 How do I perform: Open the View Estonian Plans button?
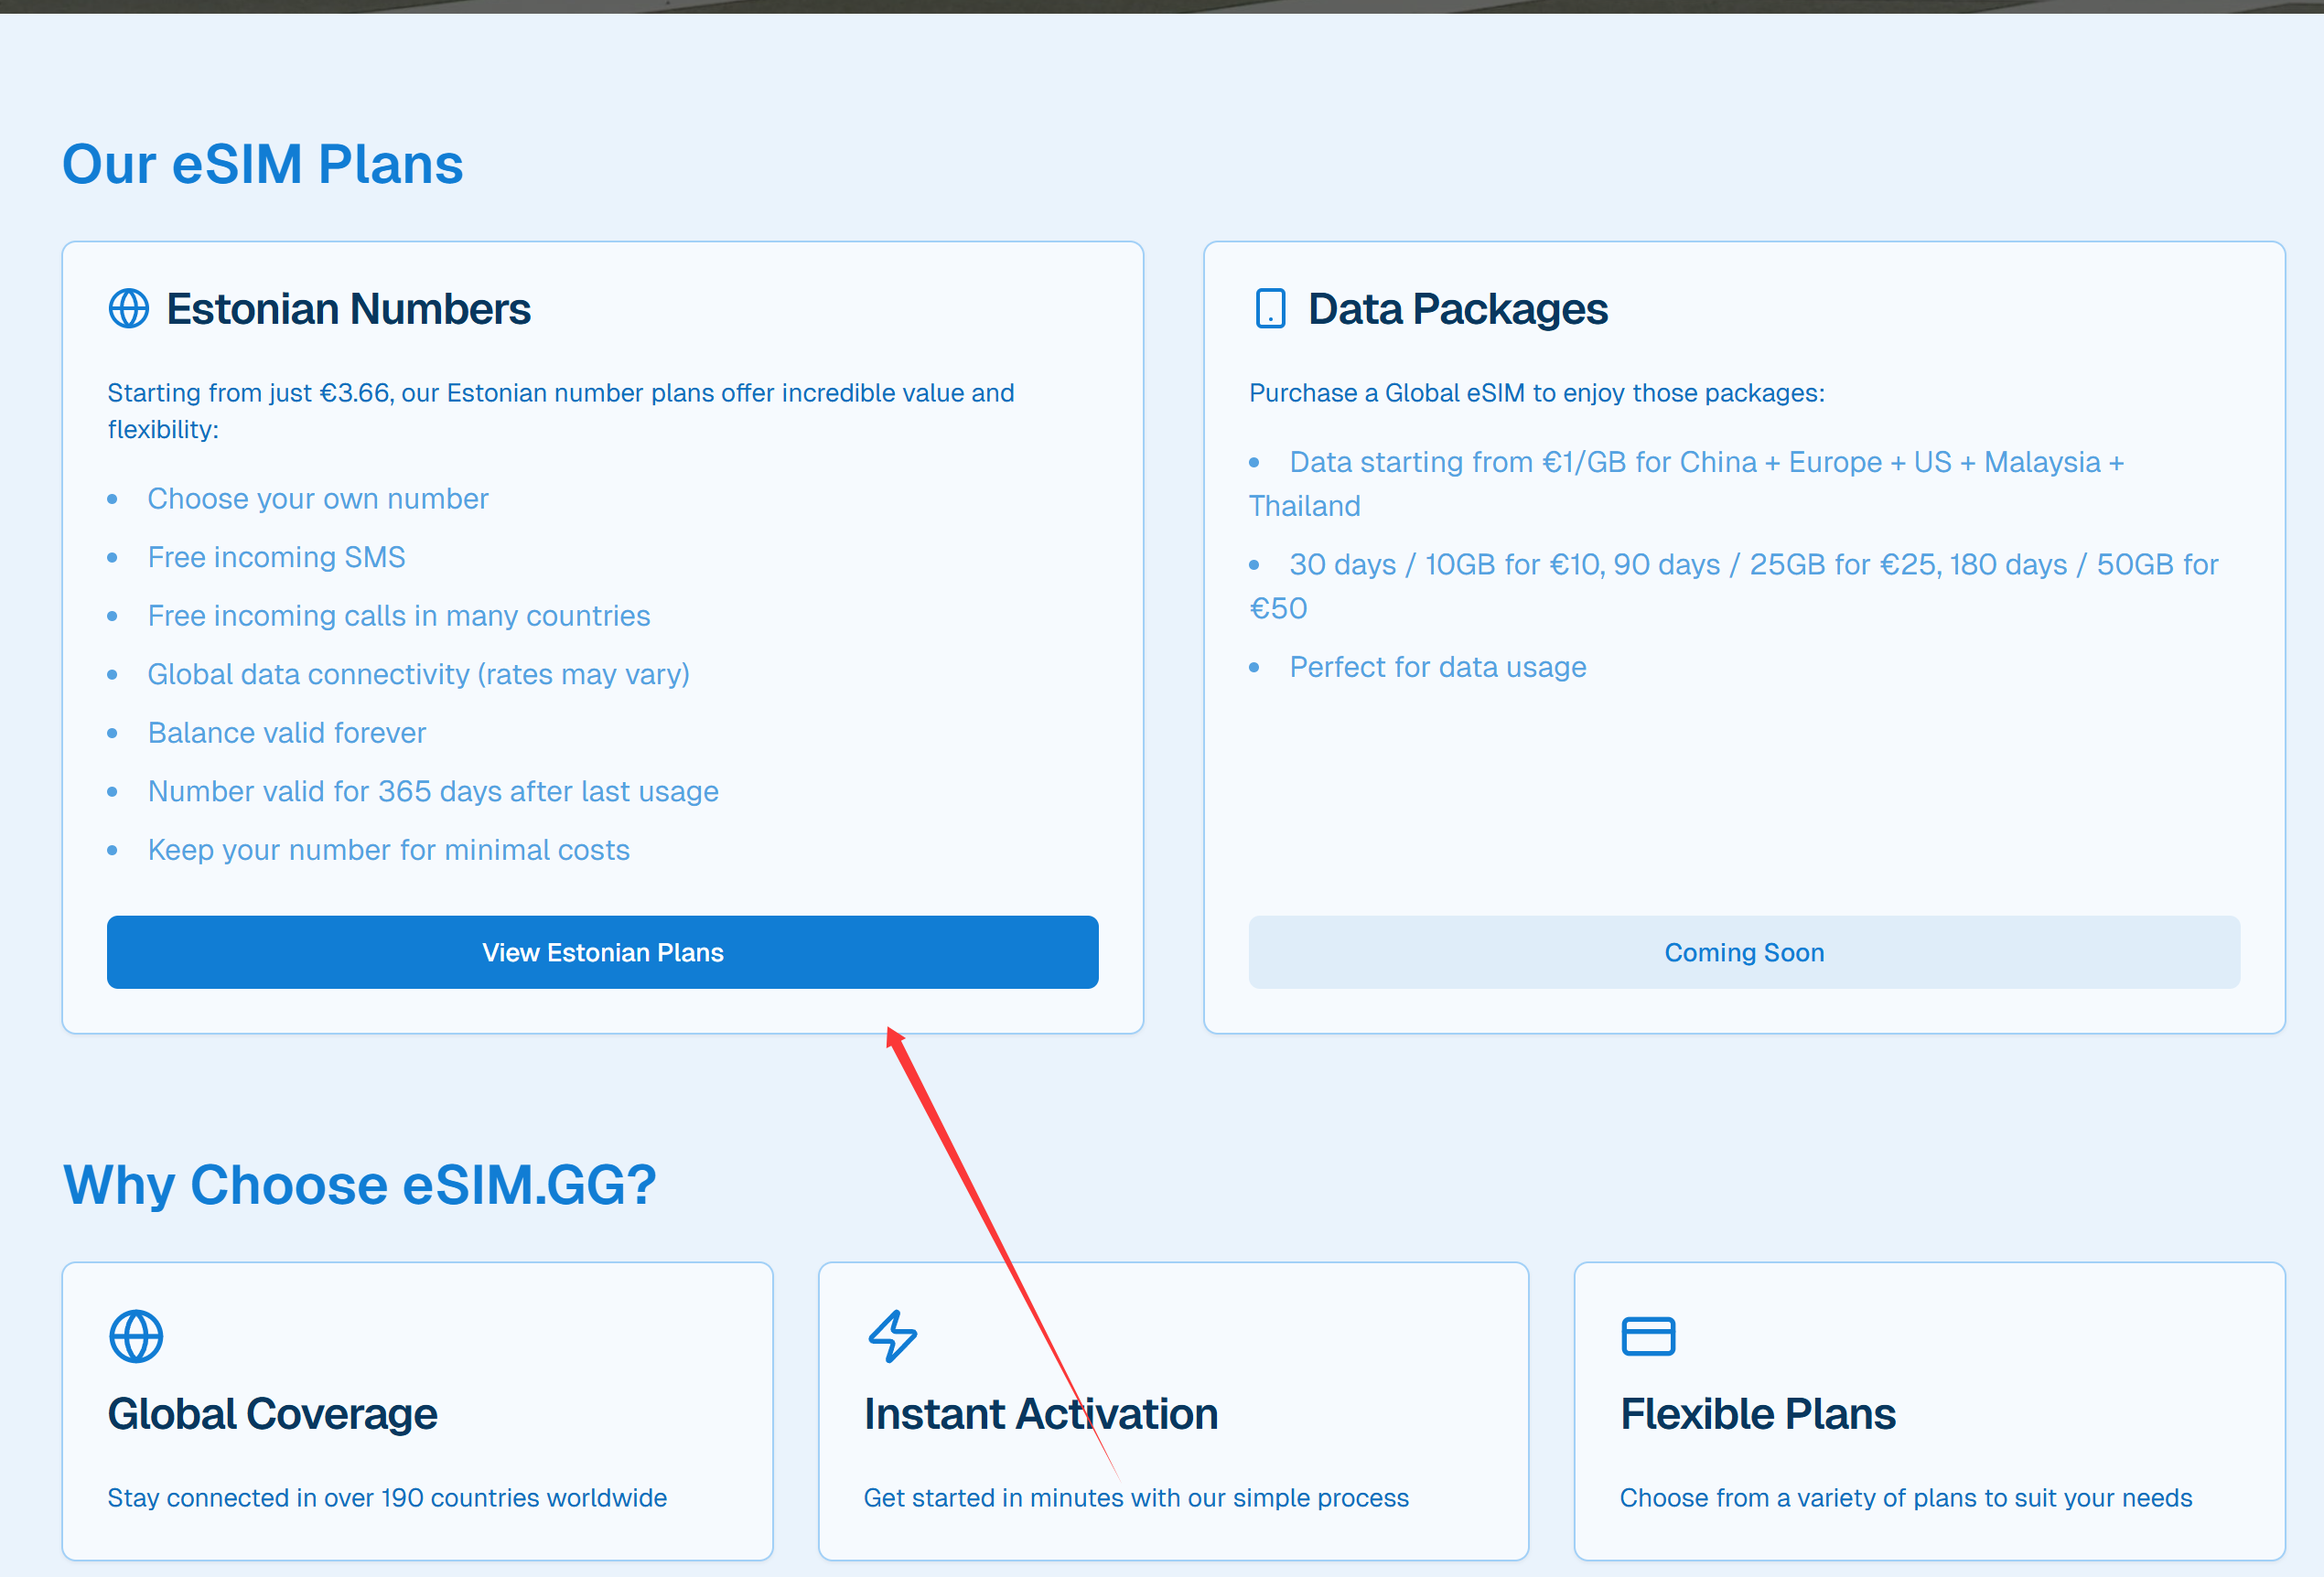point(603,952)
